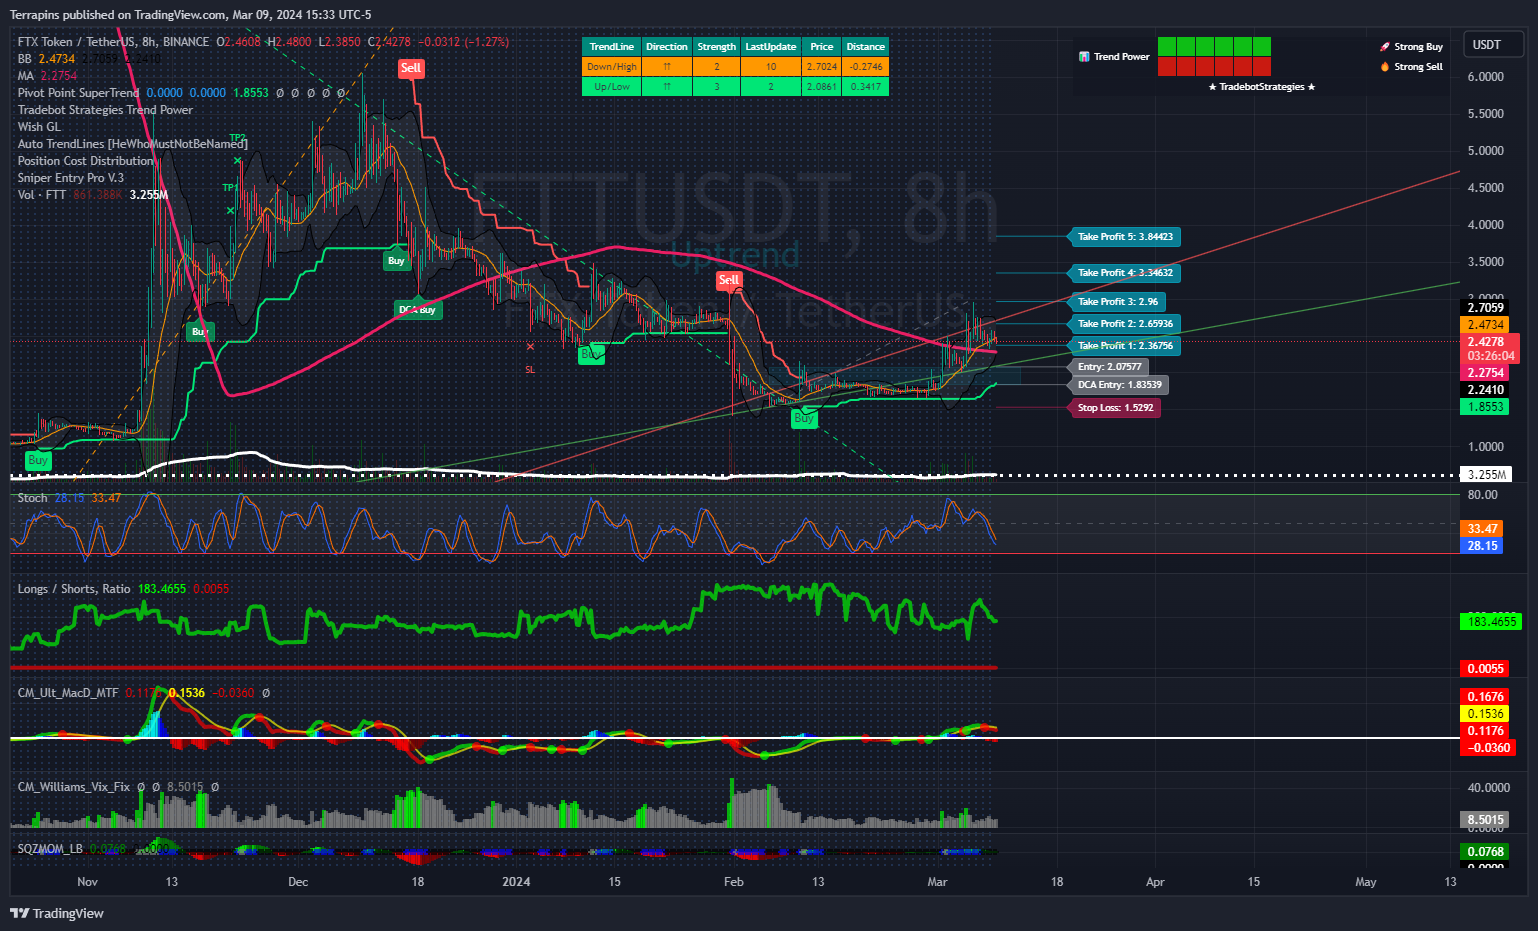Click the Take Profit 5: 3.84423 label

pyautogui.click(x=1125, y=237)
